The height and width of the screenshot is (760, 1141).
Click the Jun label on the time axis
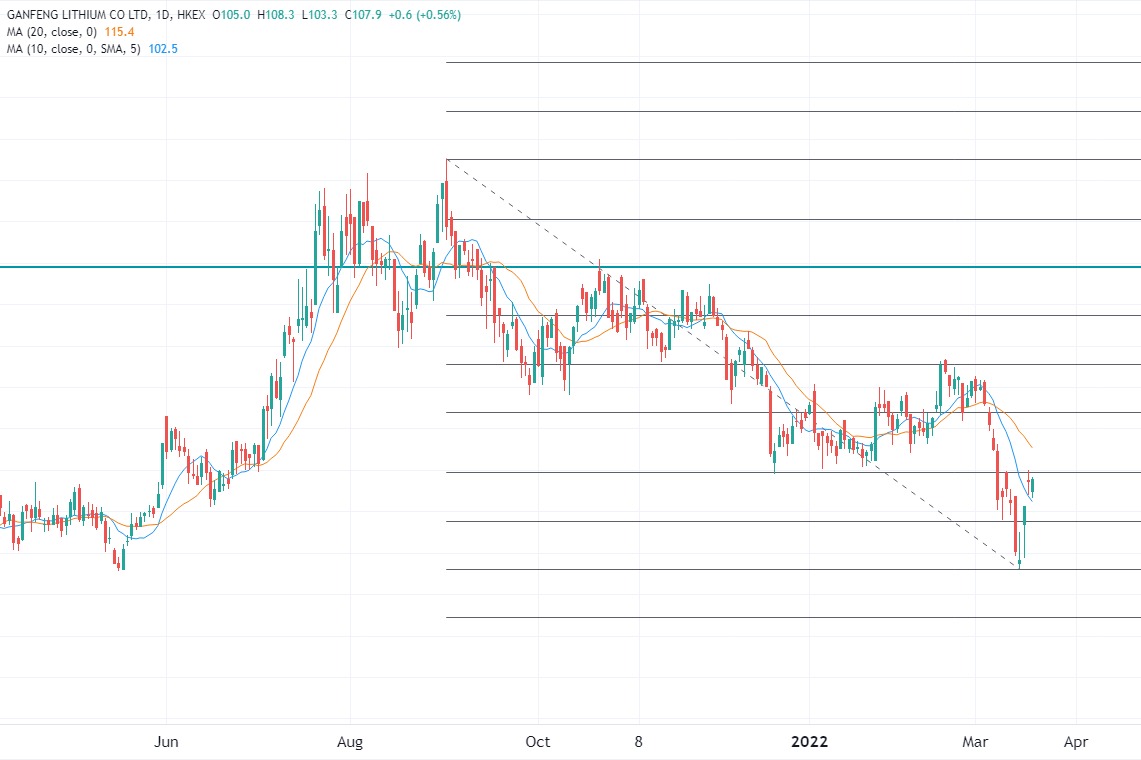(167, 742)
